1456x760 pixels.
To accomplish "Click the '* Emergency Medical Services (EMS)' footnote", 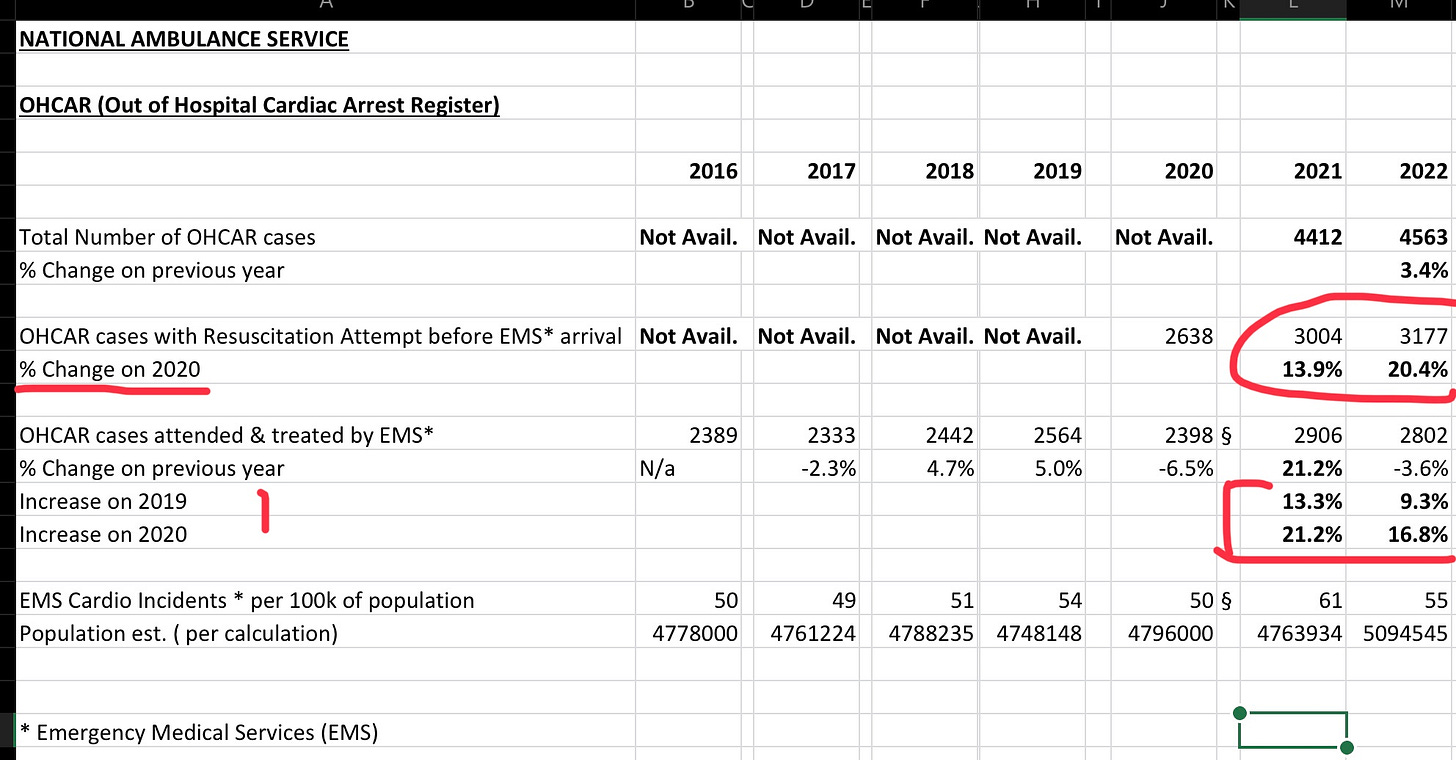I will [x=199, y=732].
